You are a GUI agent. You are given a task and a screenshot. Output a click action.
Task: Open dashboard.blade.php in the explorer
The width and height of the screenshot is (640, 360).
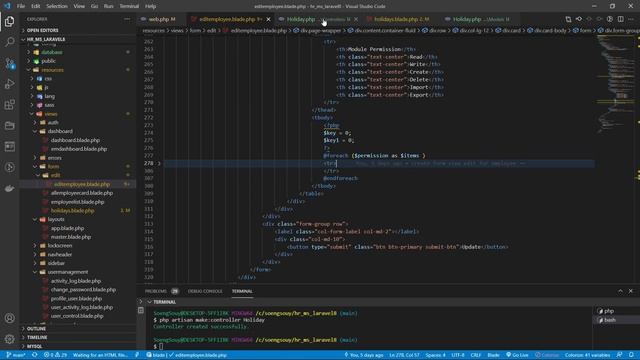75,140
